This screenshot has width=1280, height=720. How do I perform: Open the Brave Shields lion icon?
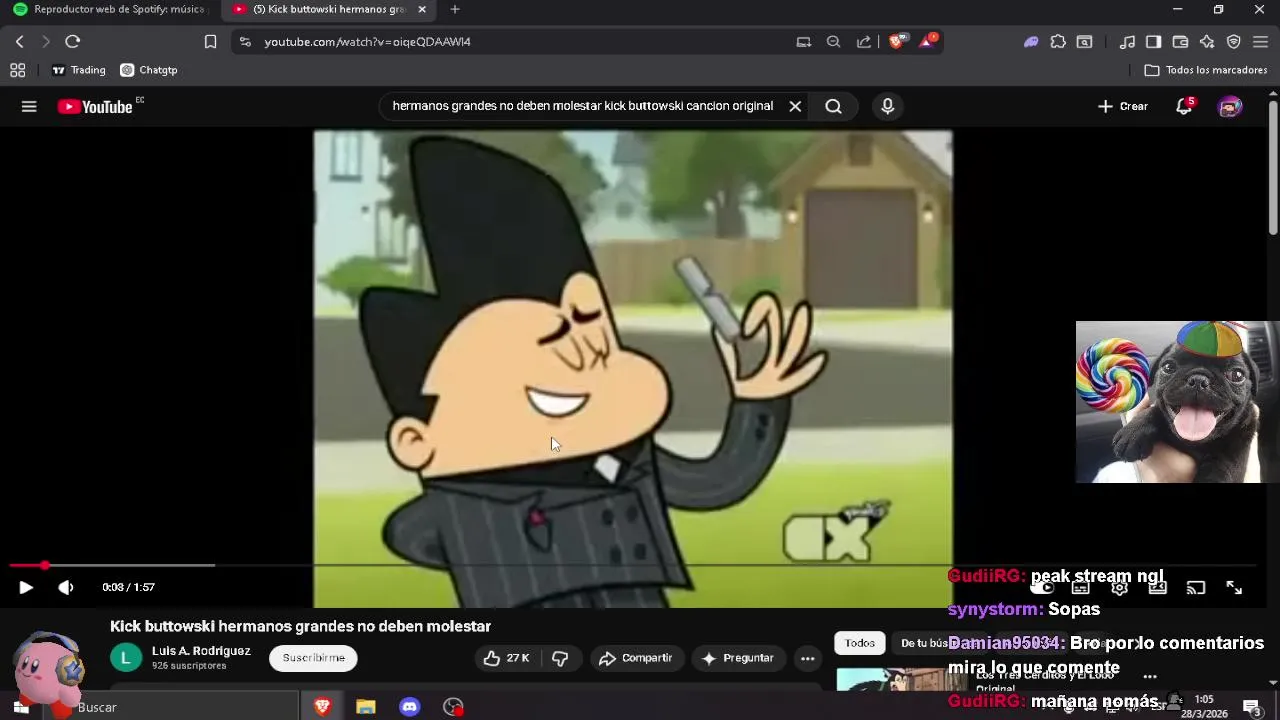coord(897,41)
